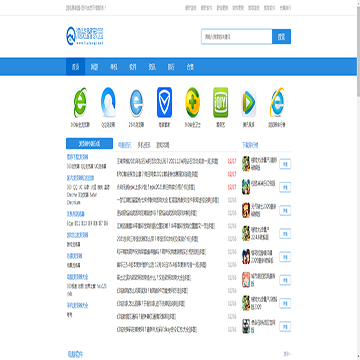Open the green iQIYI icon
Screen dimensions: 360x360
[221, 102]
